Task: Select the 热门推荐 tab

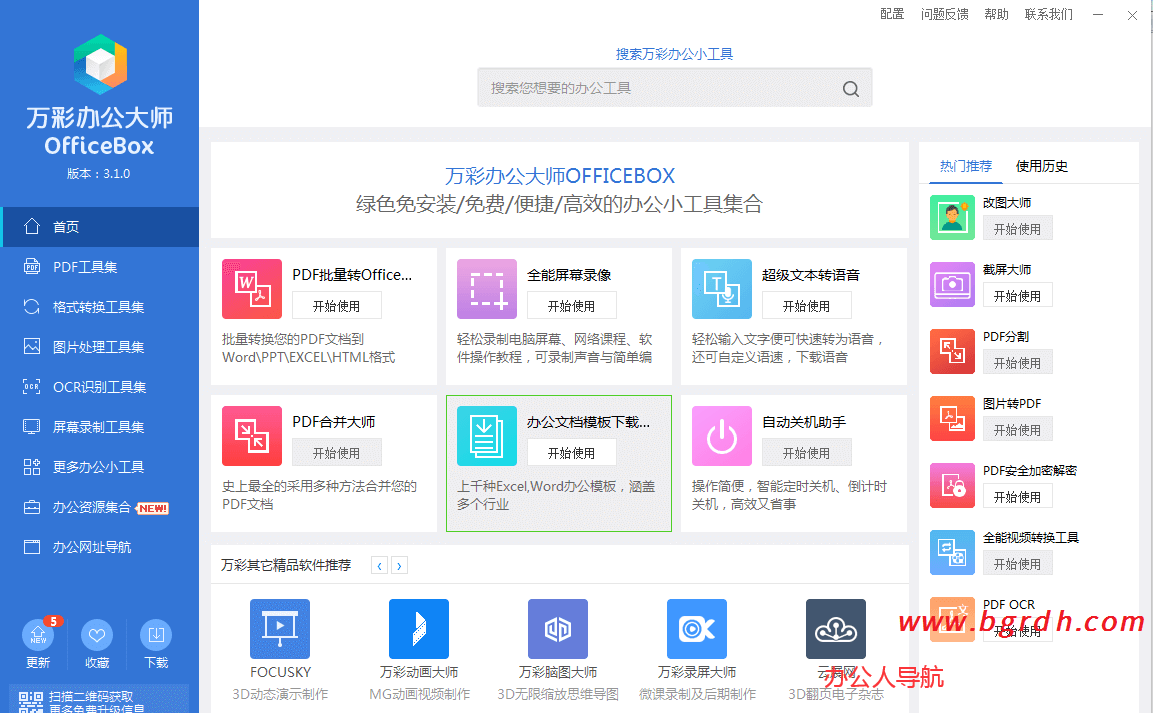Action: (x=966, y=165)
